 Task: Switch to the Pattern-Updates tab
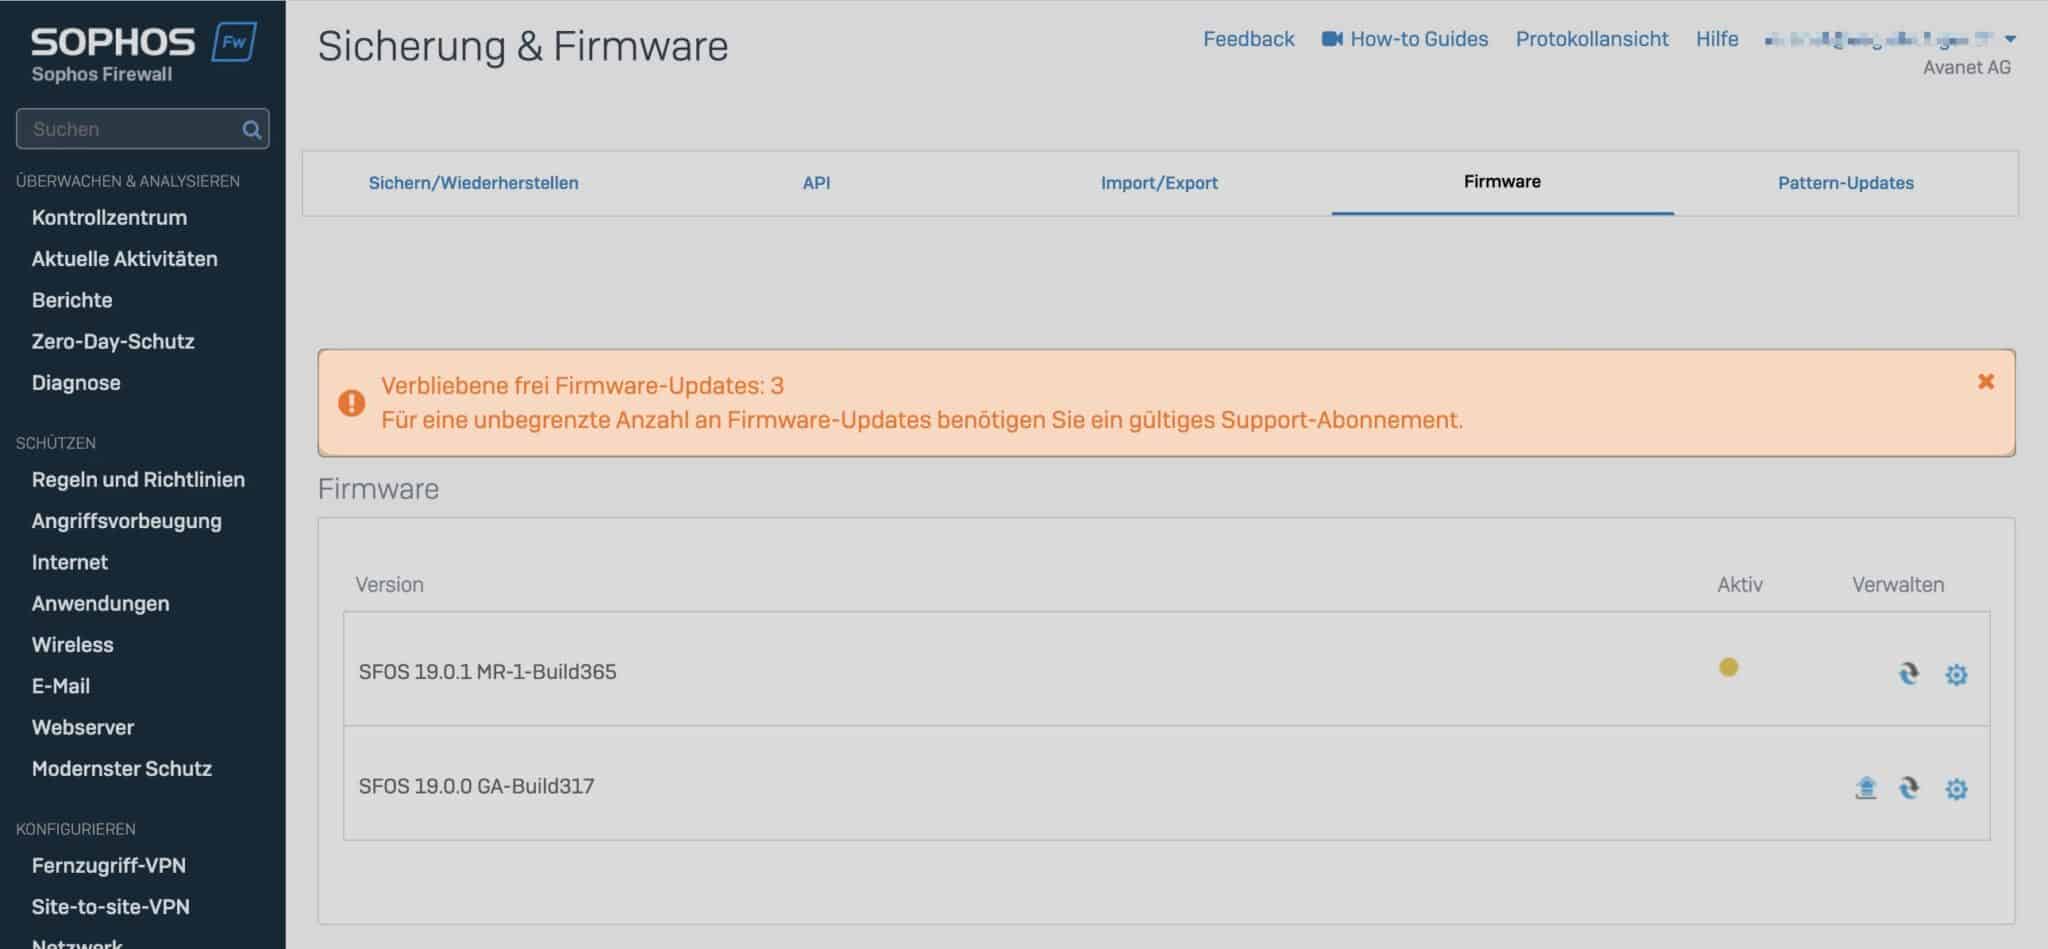coord(1845,183)
